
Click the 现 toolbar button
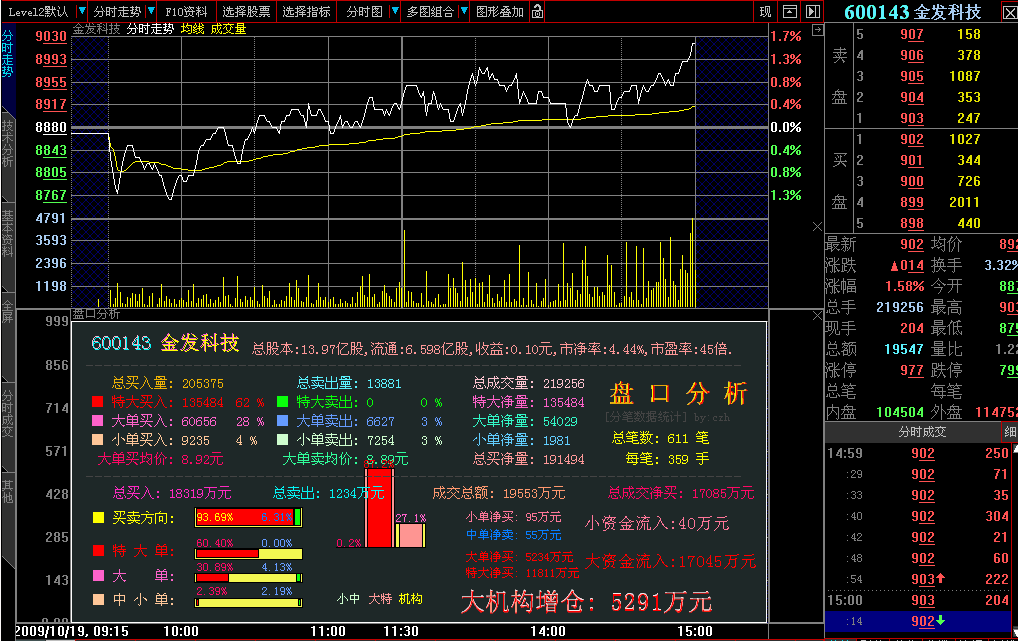pyautogui.click(x=766, y=12)
